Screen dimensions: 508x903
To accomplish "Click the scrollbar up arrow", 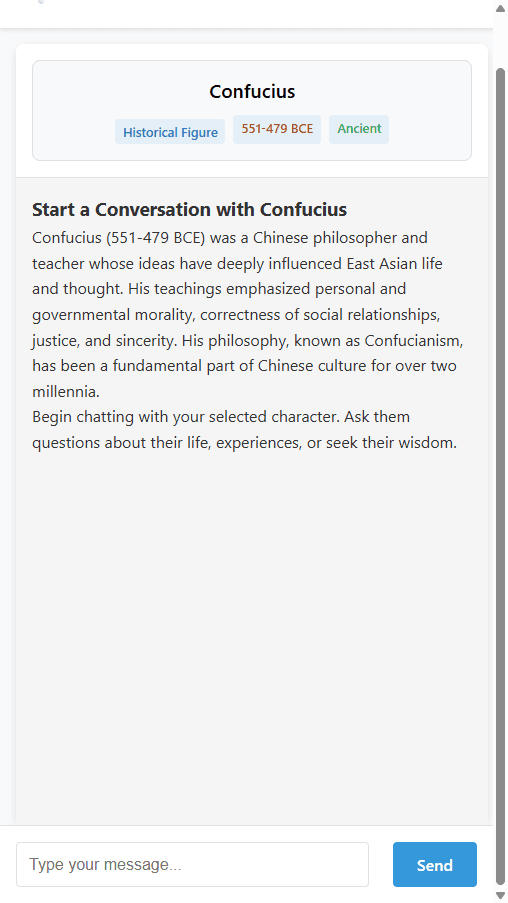I will click(501, 7).
